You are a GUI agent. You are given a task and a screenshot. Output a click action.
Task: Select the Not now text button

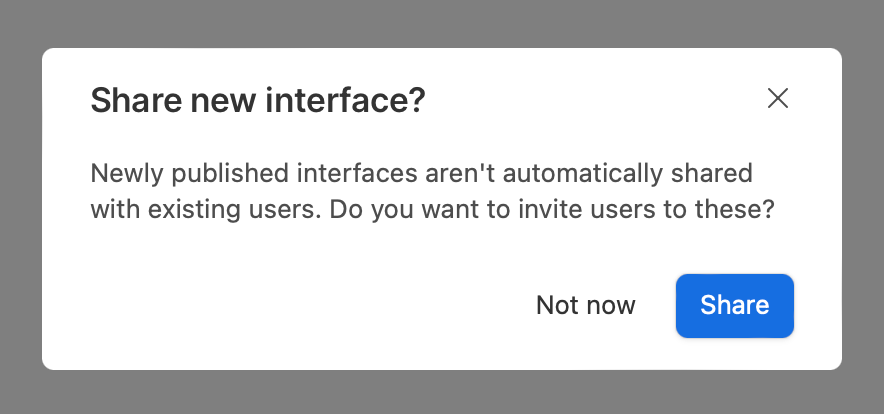pos(585,306)
